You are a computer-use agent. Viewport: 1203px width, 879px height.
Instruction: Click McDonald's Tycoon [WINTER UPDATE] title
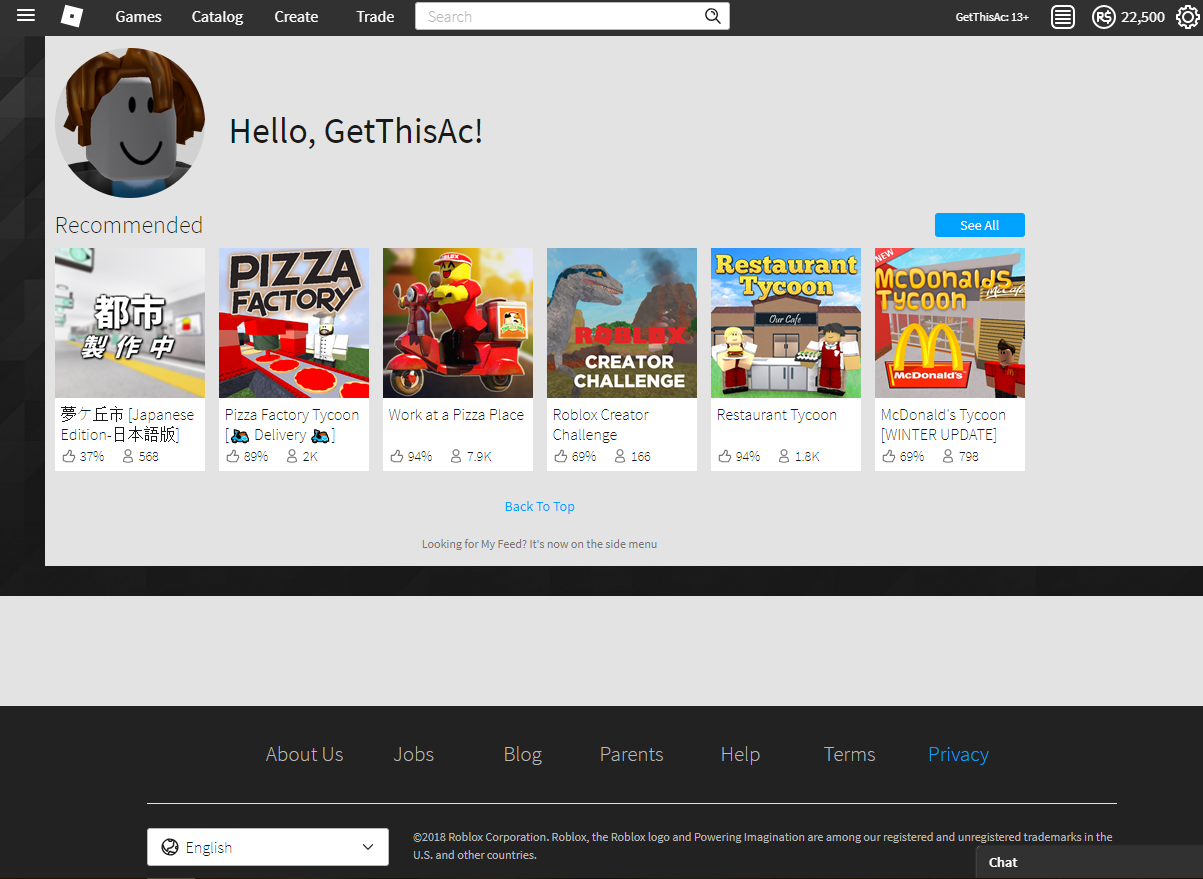pyautogui.click(x=943, y=424)
